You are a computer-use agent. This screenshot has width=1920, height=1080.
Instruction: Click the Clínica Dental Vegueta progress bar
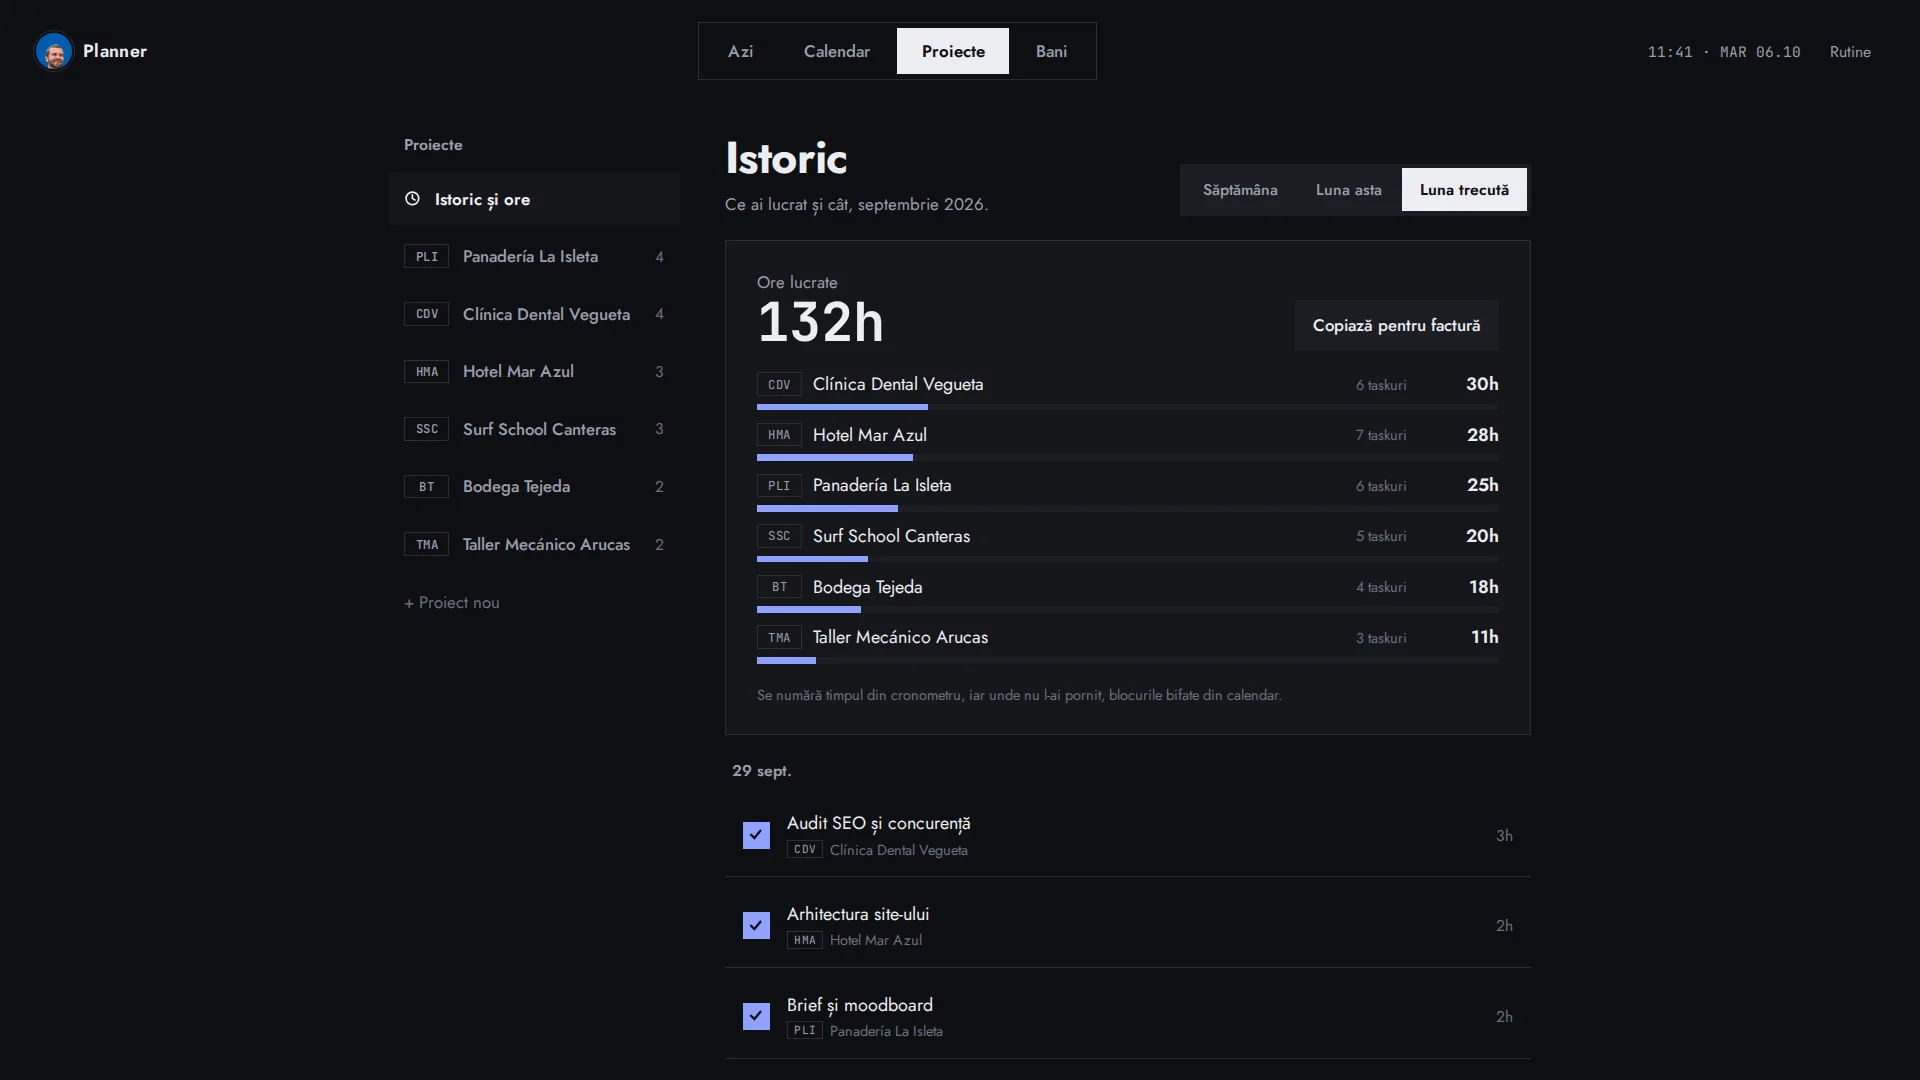point(1128,407)
